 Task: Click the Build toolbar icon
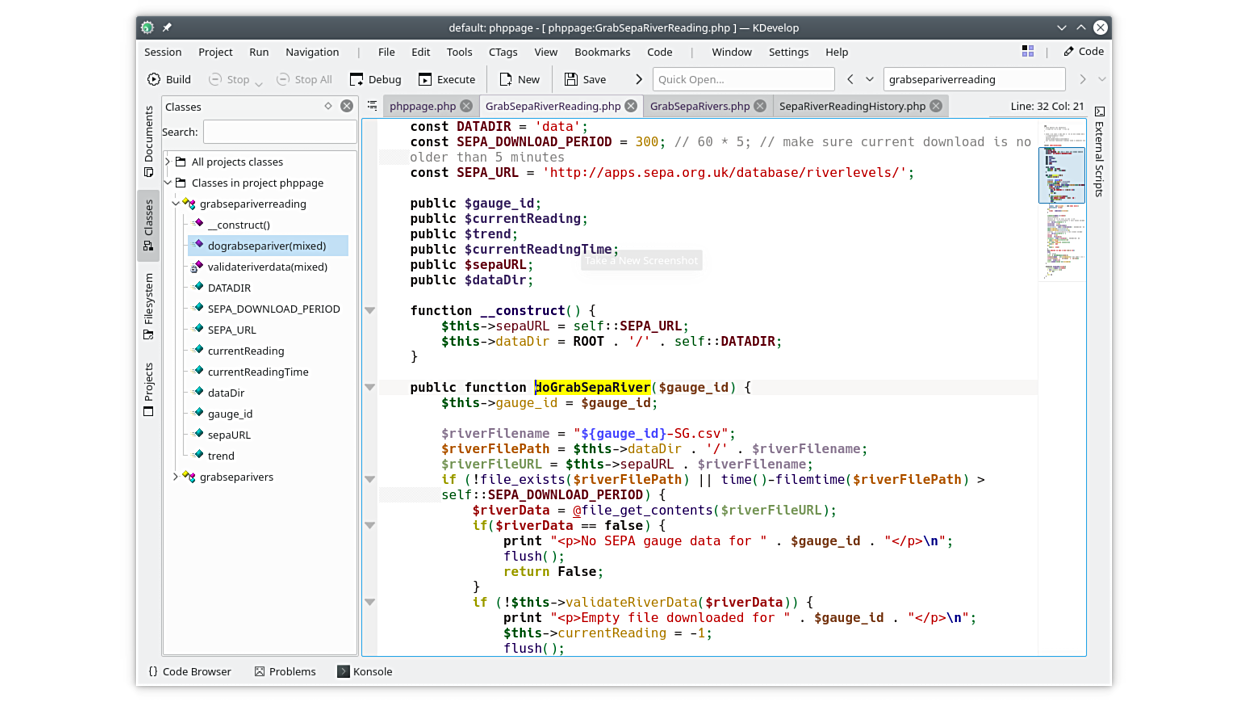coord(168,79)
